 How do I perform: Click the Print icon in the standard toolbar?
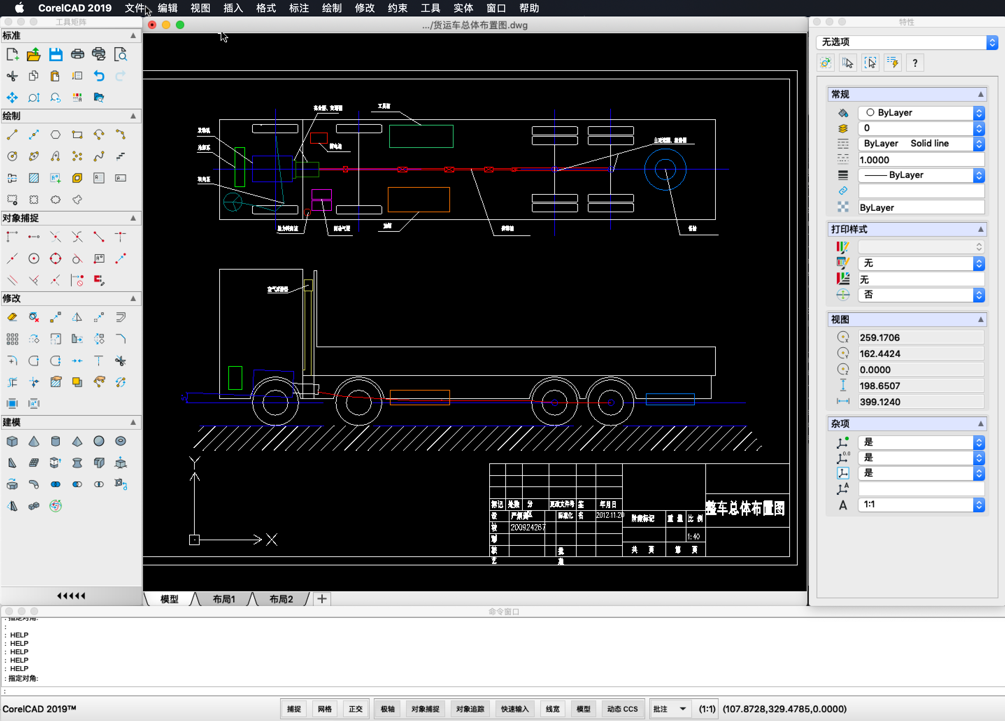pyautogui.click(x=77, y=54)
